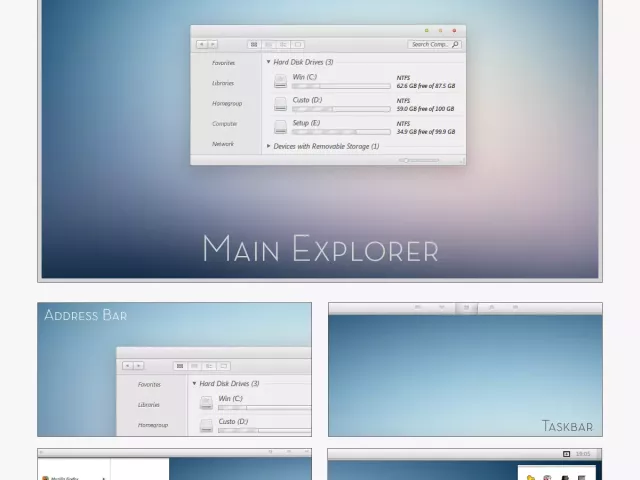This screenshot has width=640, height=480.
Task: Click the magnifier icon in Search Computer box
Action: tap(456, 44)
